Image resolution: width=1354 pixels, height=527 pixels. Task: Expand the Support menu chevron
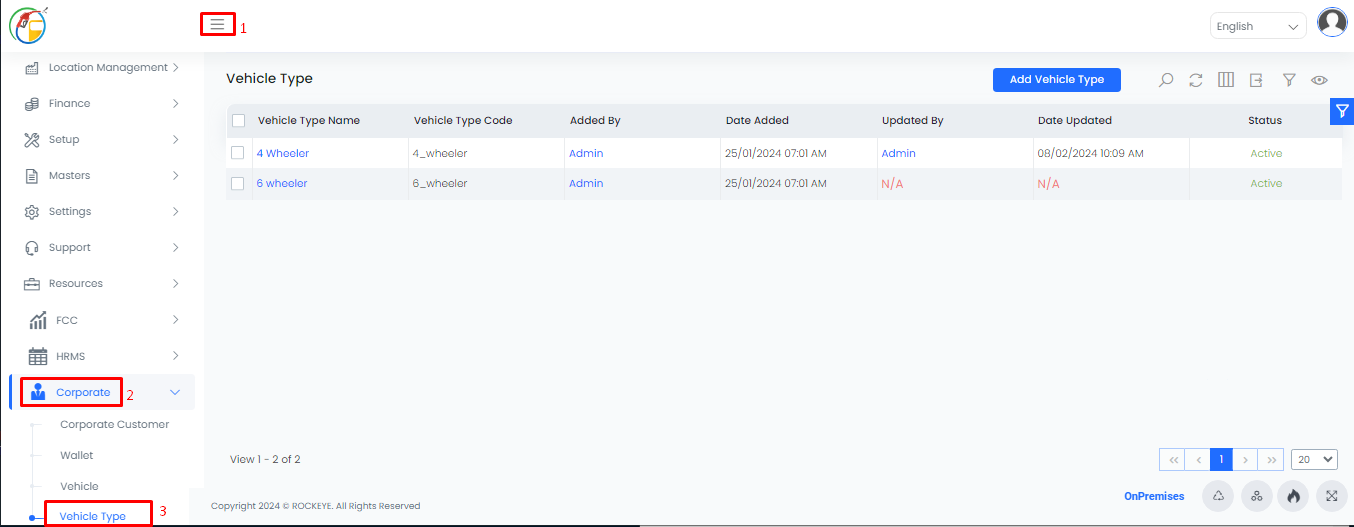[176, 248]
